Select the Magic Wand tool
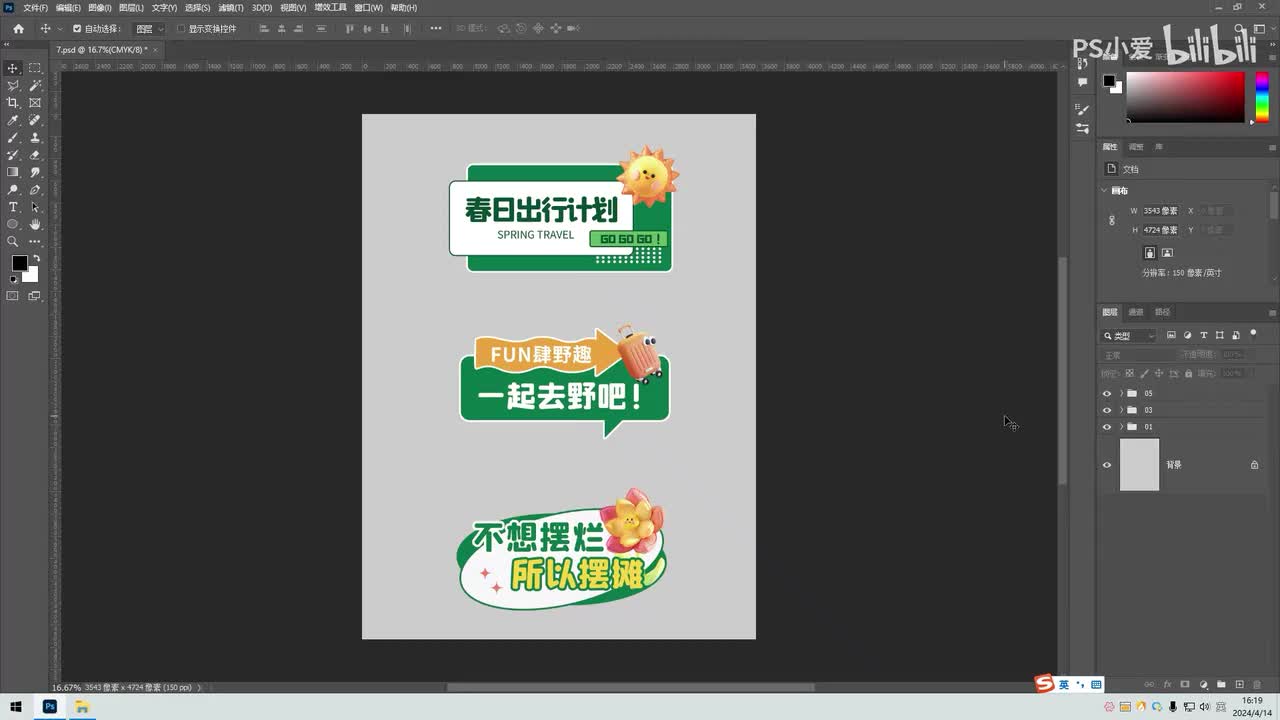This screenshot has width=1280, height=720. [x=35, y=86]
